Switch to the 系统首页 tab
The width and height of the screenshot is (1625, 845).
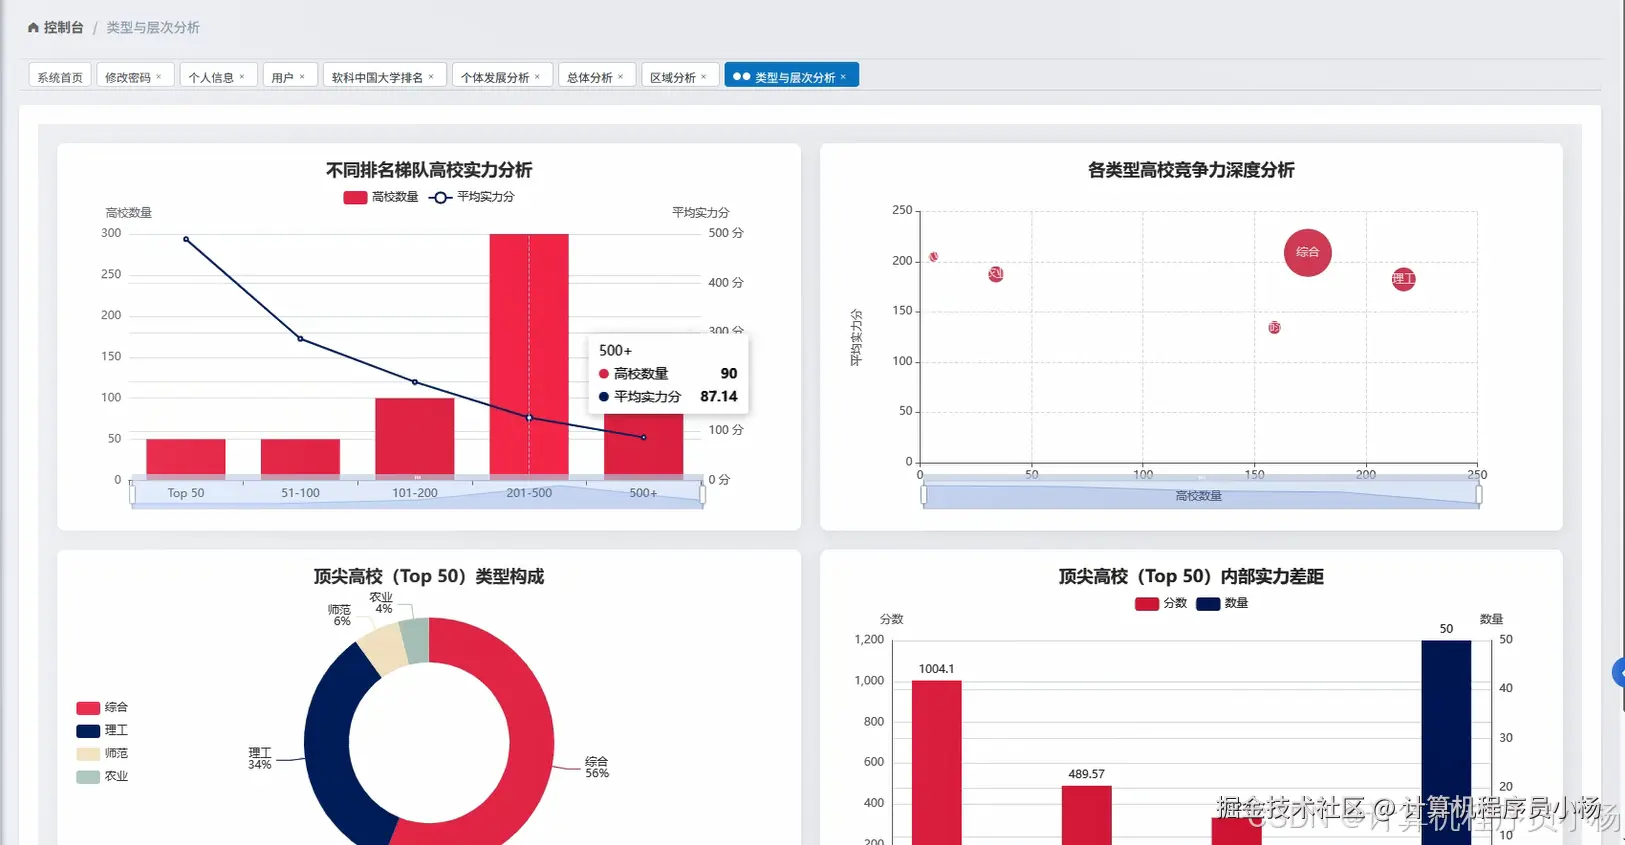pos(60,77)
